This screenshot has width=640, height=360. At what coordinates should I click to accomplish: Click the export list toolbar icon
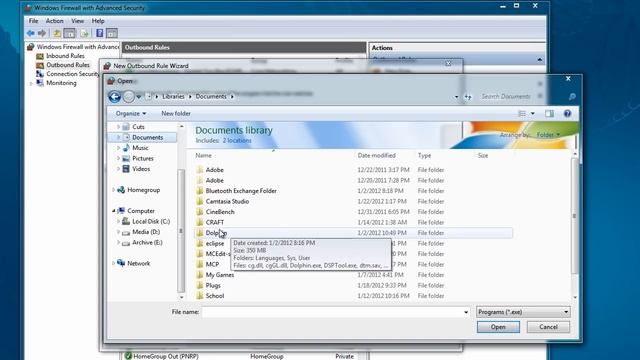click(84, 33)
